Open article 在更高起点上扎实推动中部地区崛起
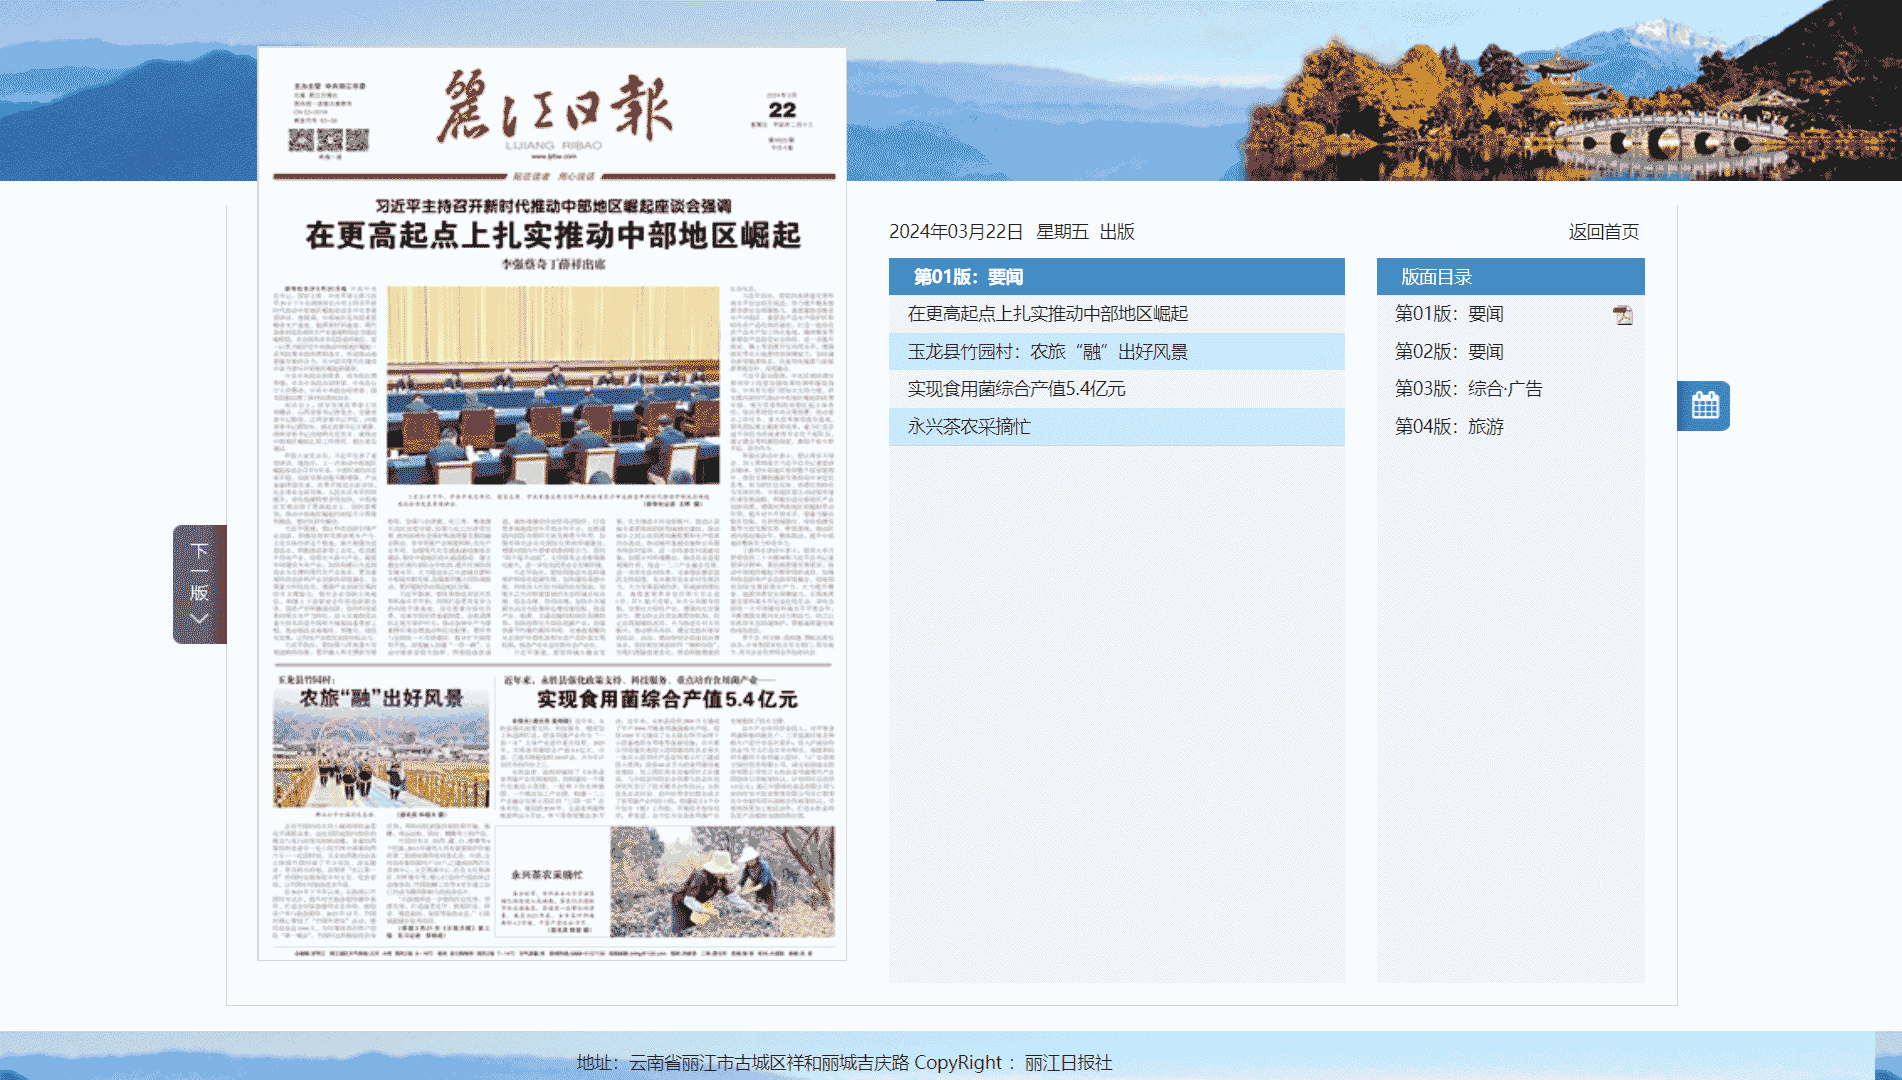1902x1080 pixels. (1048, 313)
